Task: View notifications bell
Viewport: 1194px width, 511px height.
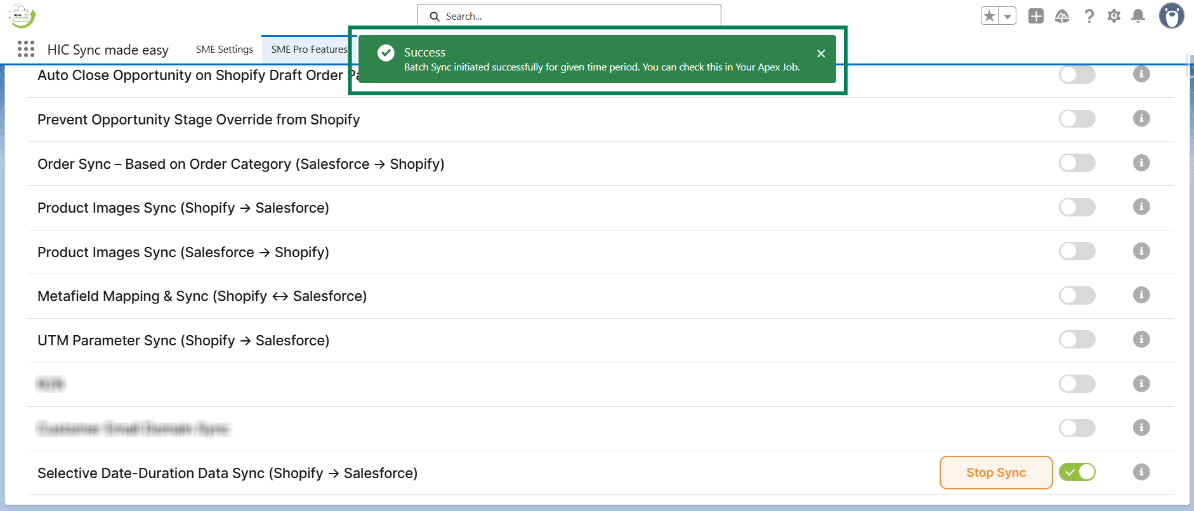Action: click(x=1138, y=16)
